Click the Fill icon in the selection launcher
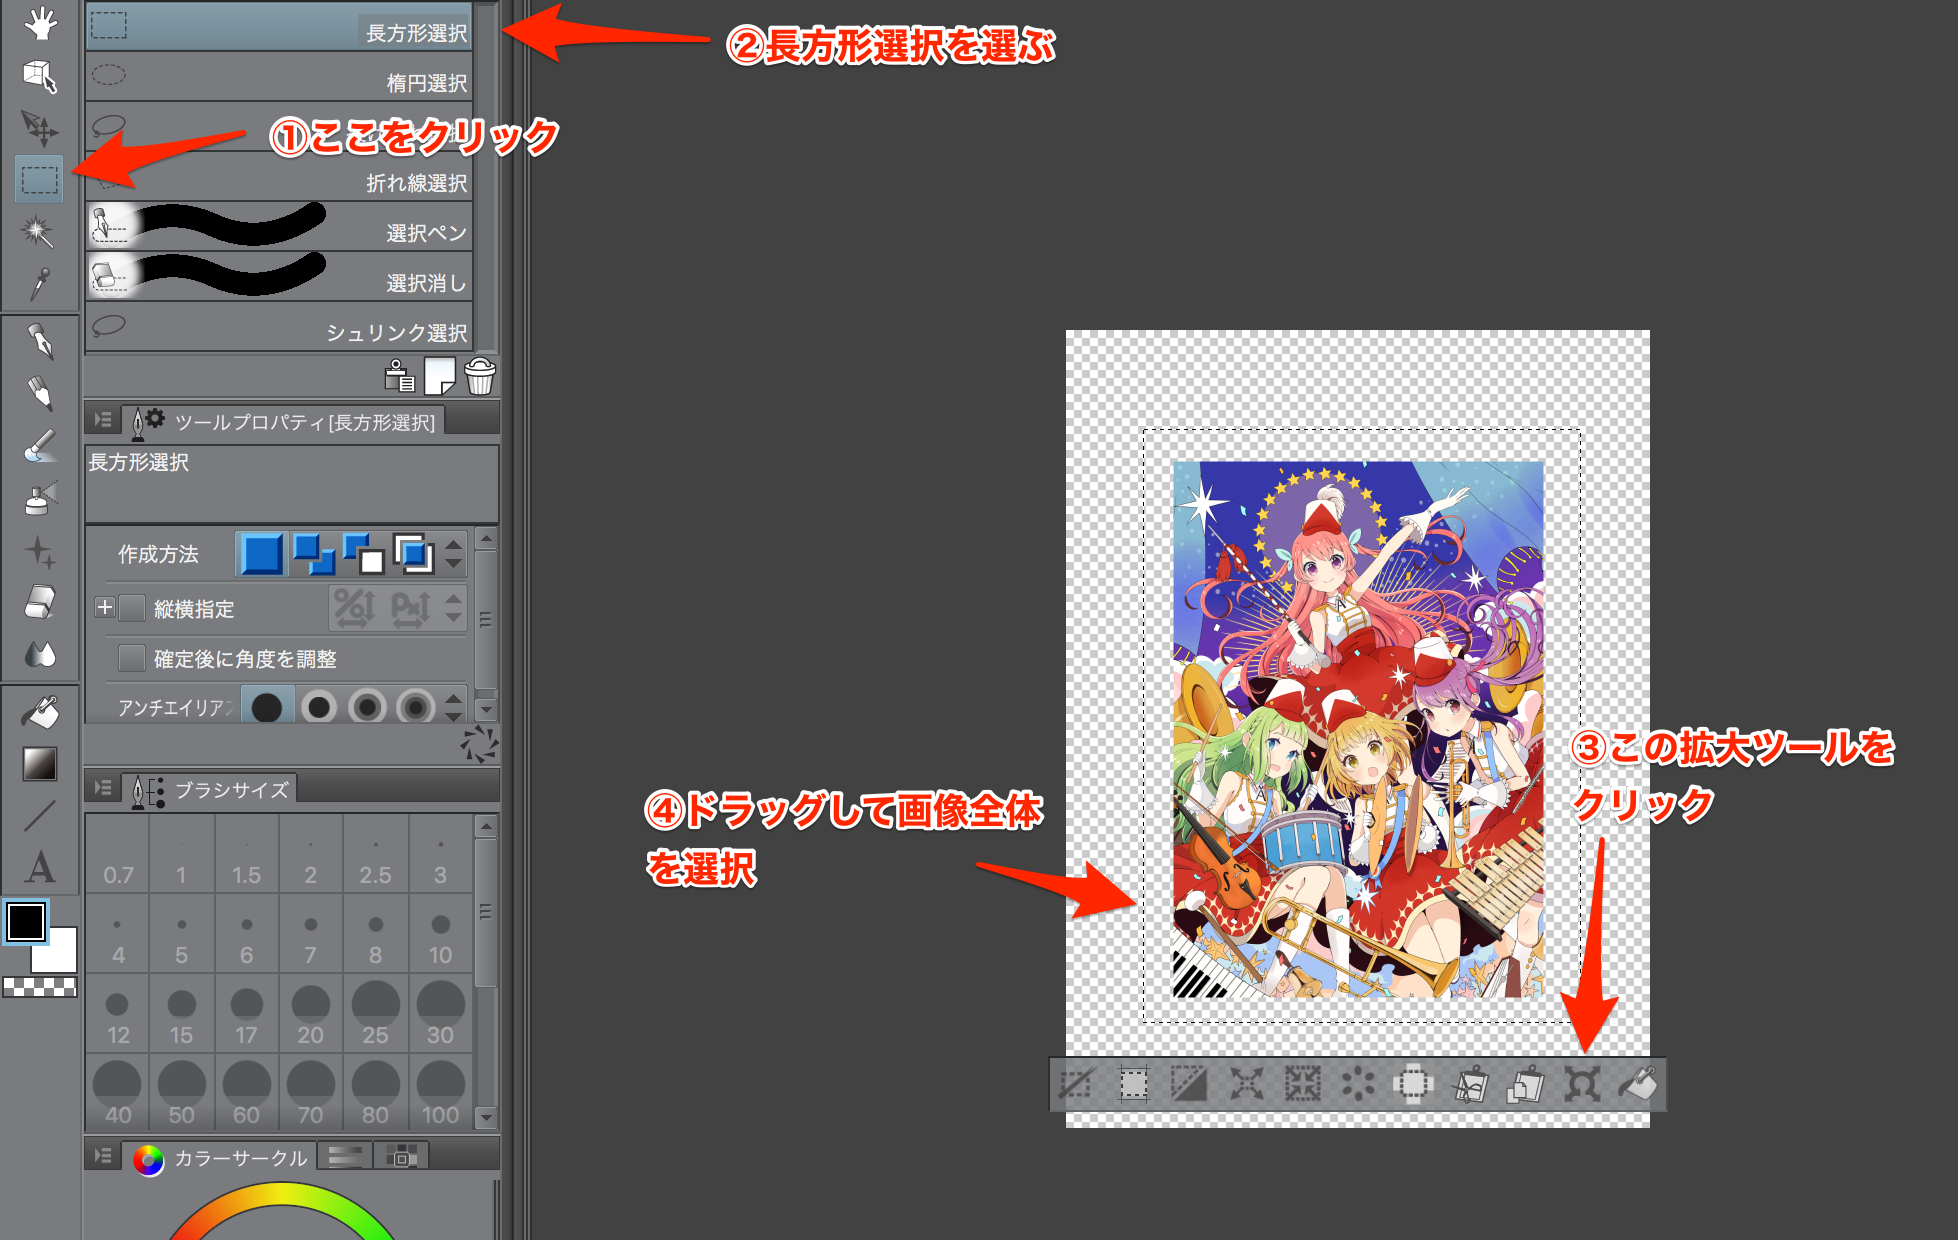 point(1638,1084)
